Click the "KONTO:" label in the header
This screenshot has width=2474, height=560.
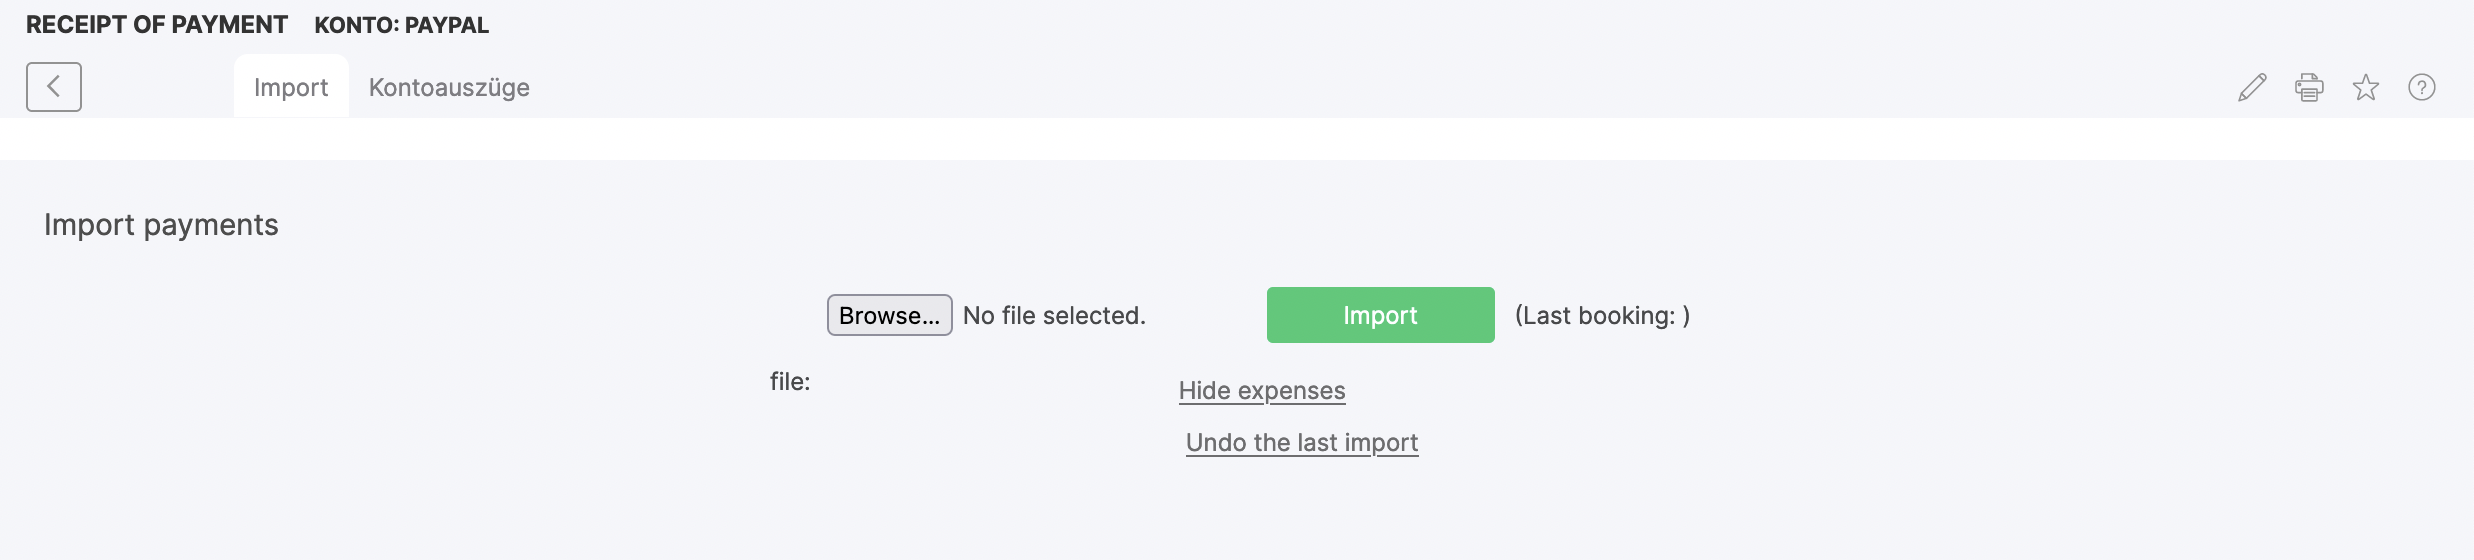coord(356,26)
